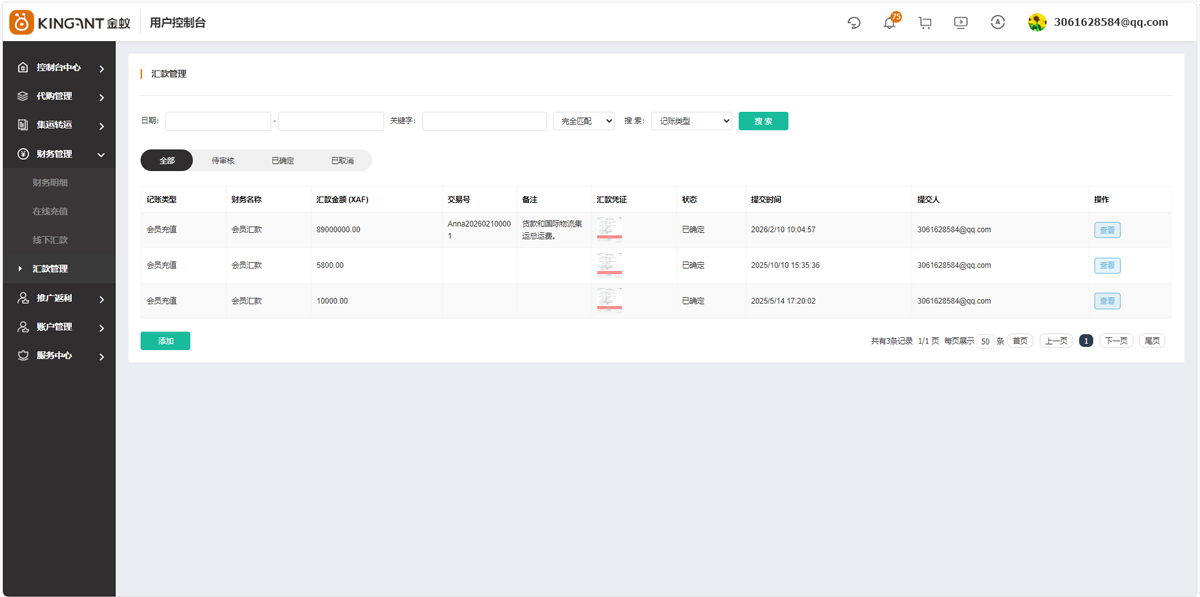Open the 完全匹配 match type dropdown
The width and height of the screenshot is (1200, 597).
tap(584, 121)
